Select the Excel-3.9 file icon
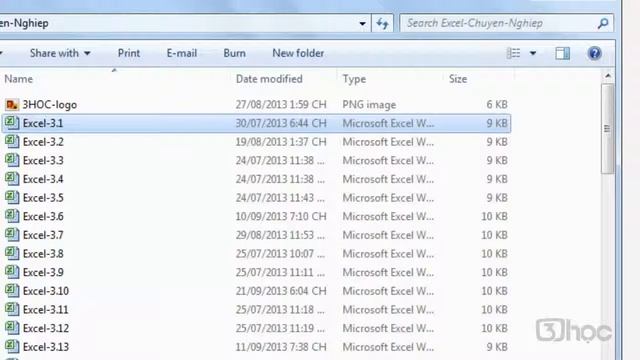Screen dimensions: 640x360 (12, 272)
